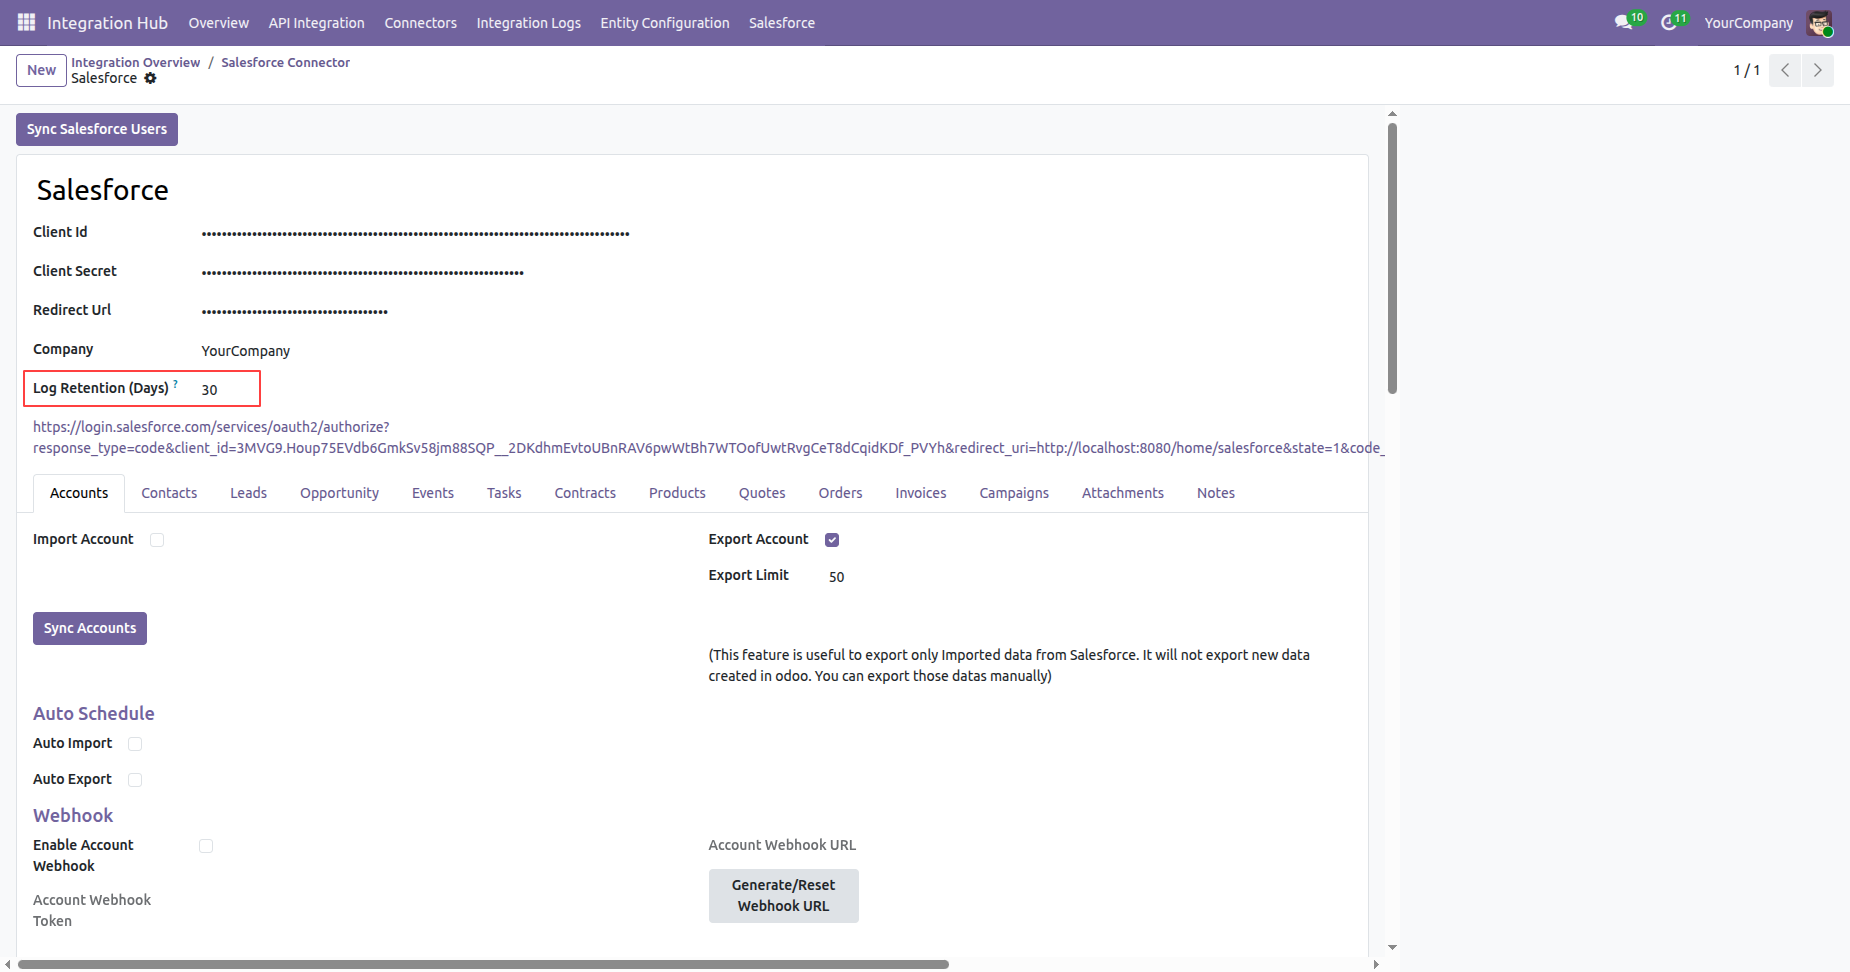
Task: Click the Redirect Url masked field
Action: pyautogui.click(x=294, y=312)
